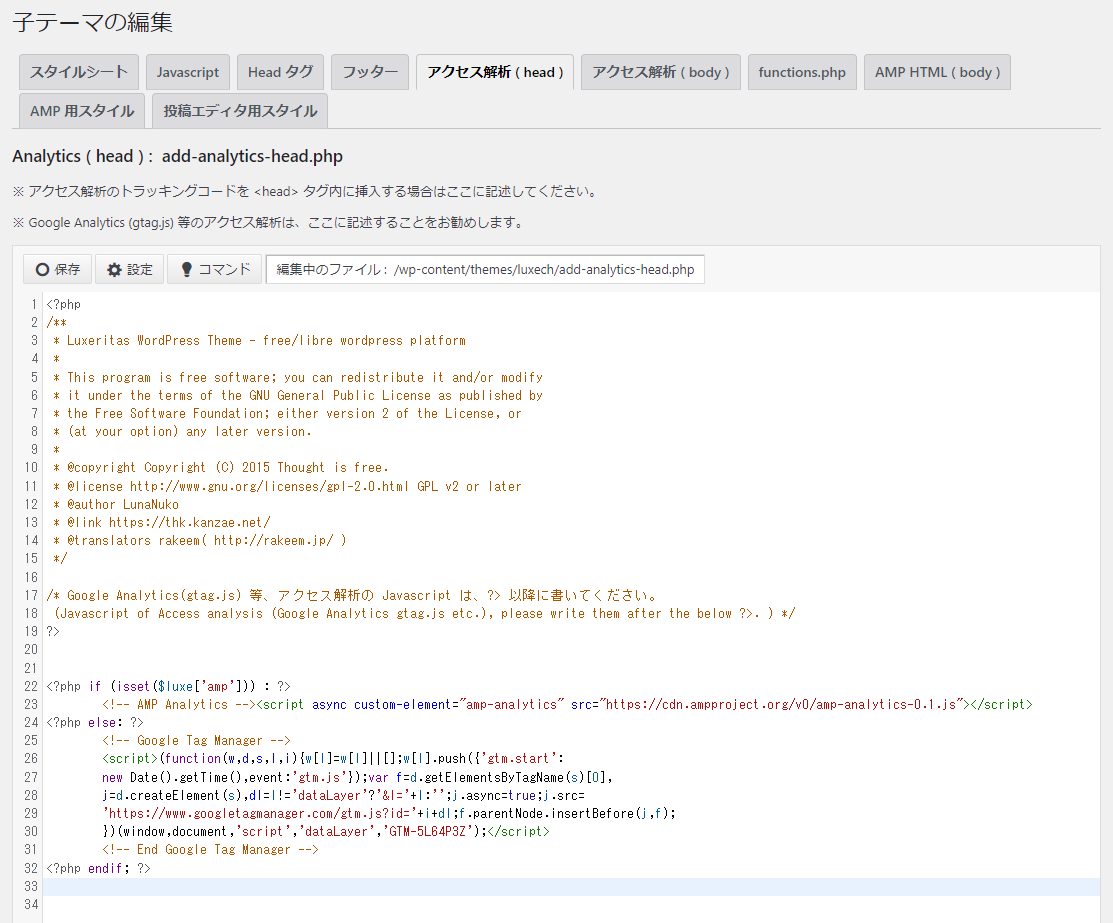Click the lightbulb icon on the コマンド button
The width and height of the screenshot is (1113, 923).
point(187,269)
